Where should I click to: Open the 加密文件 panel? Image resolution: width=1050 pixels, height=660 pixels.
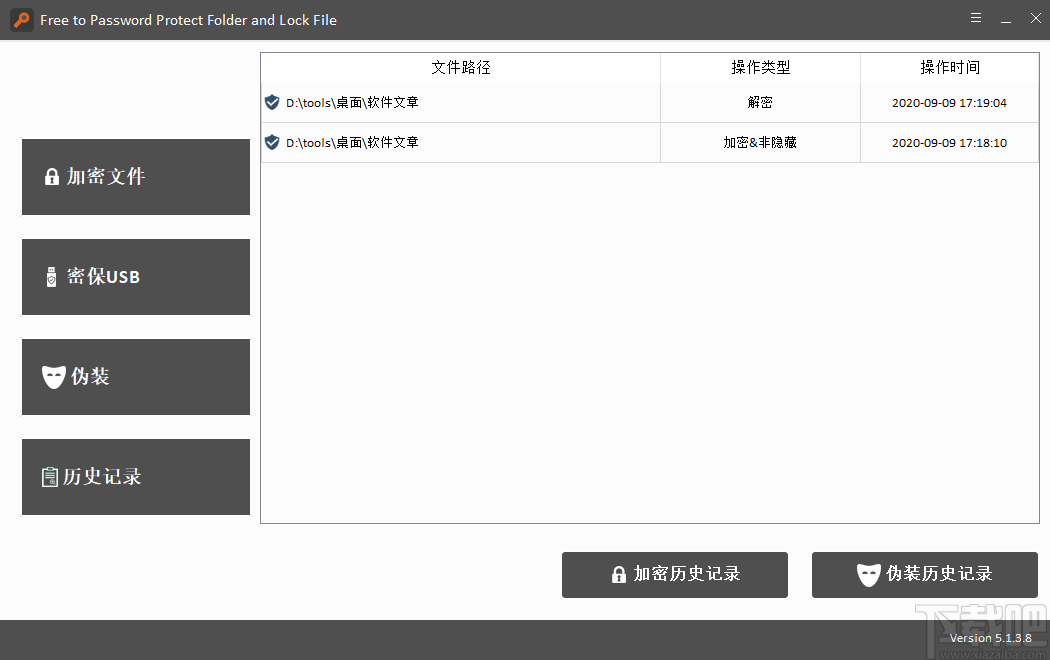coord(135,177)
